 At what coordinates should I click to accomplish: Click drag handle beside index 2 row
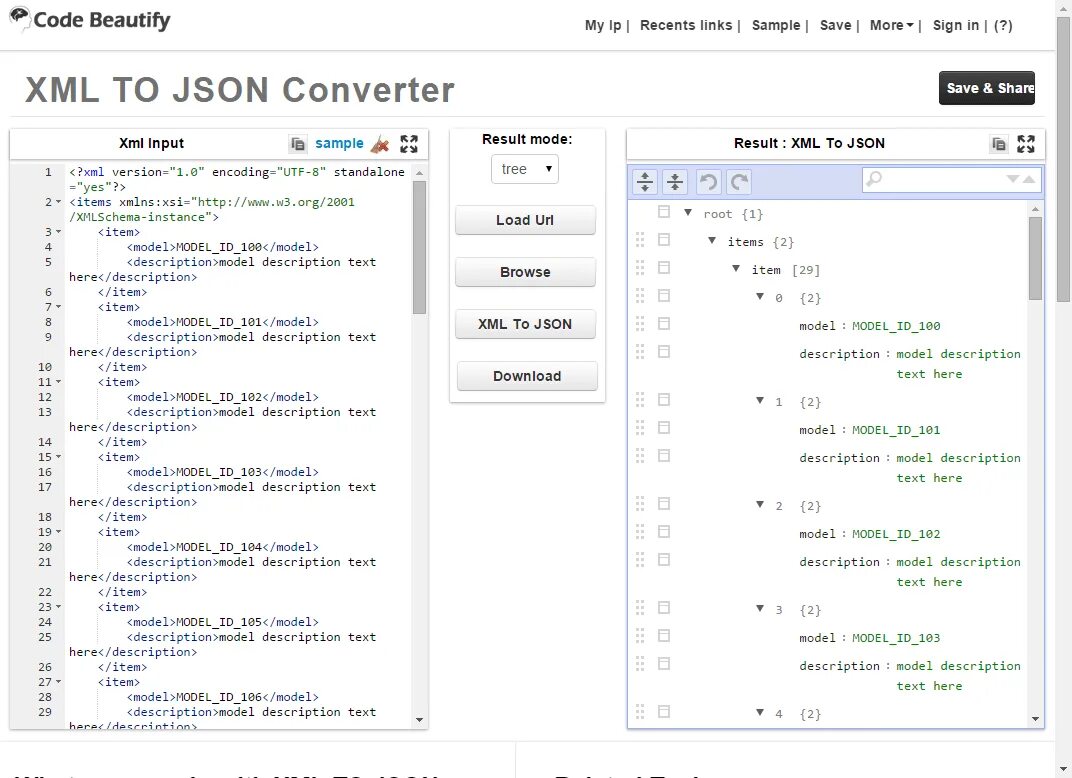coord(640,504)
